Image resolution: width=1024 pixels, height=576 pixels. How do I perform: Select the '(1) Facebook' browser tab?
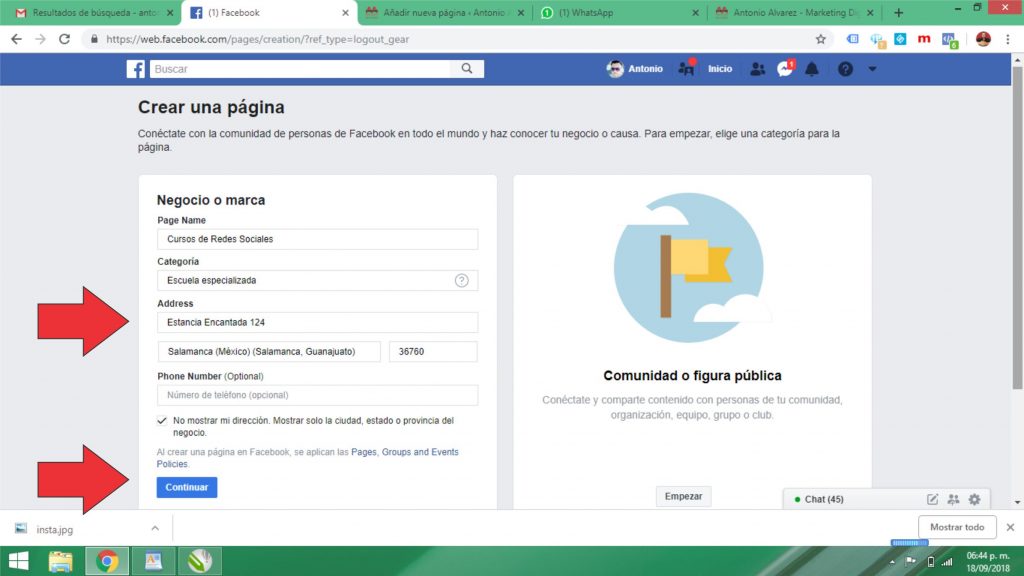coord(269,12)
